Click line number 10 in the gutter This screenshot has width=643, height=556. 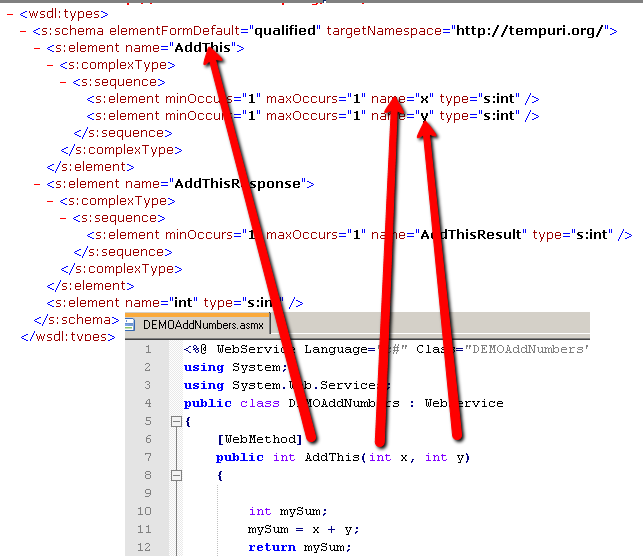coord(145,511)
